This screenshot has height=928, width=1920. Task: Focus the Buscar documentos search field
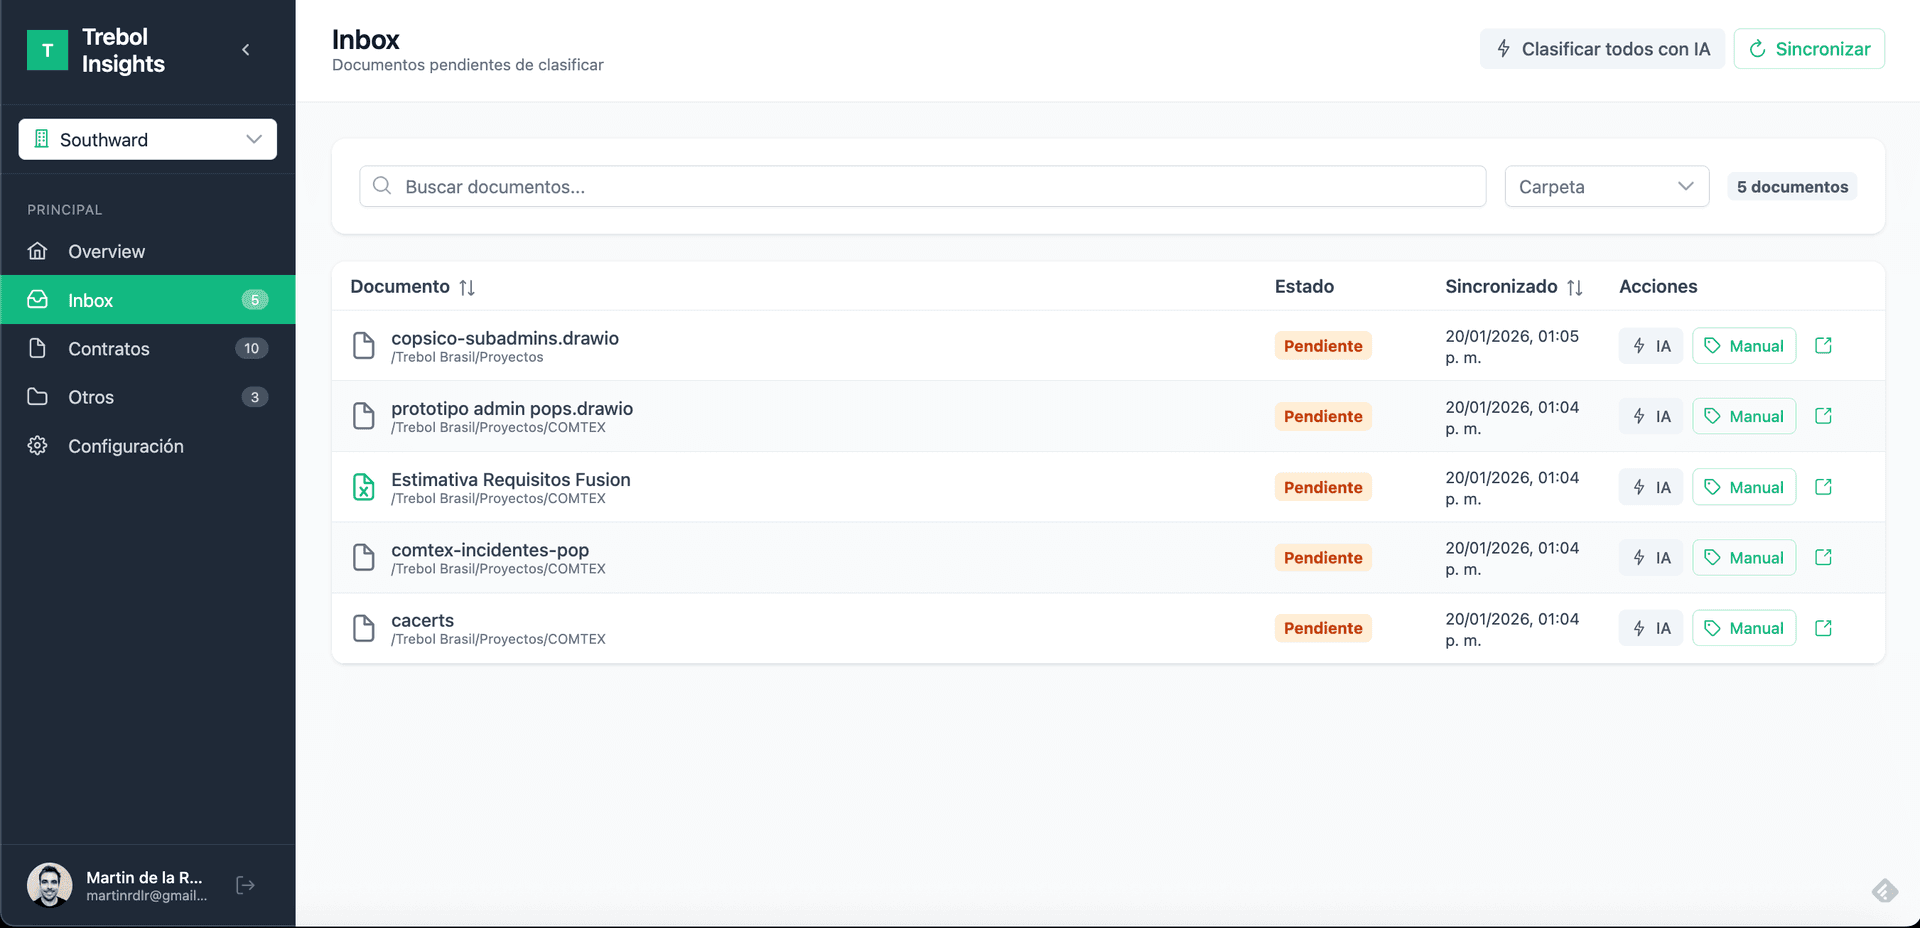point(922,187)
